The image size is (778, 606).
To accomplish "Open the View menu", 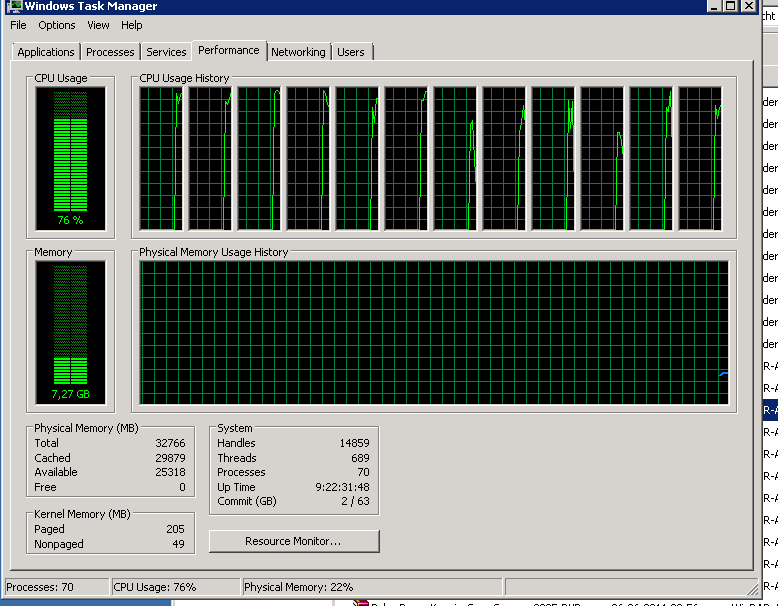I will (98, 25).
